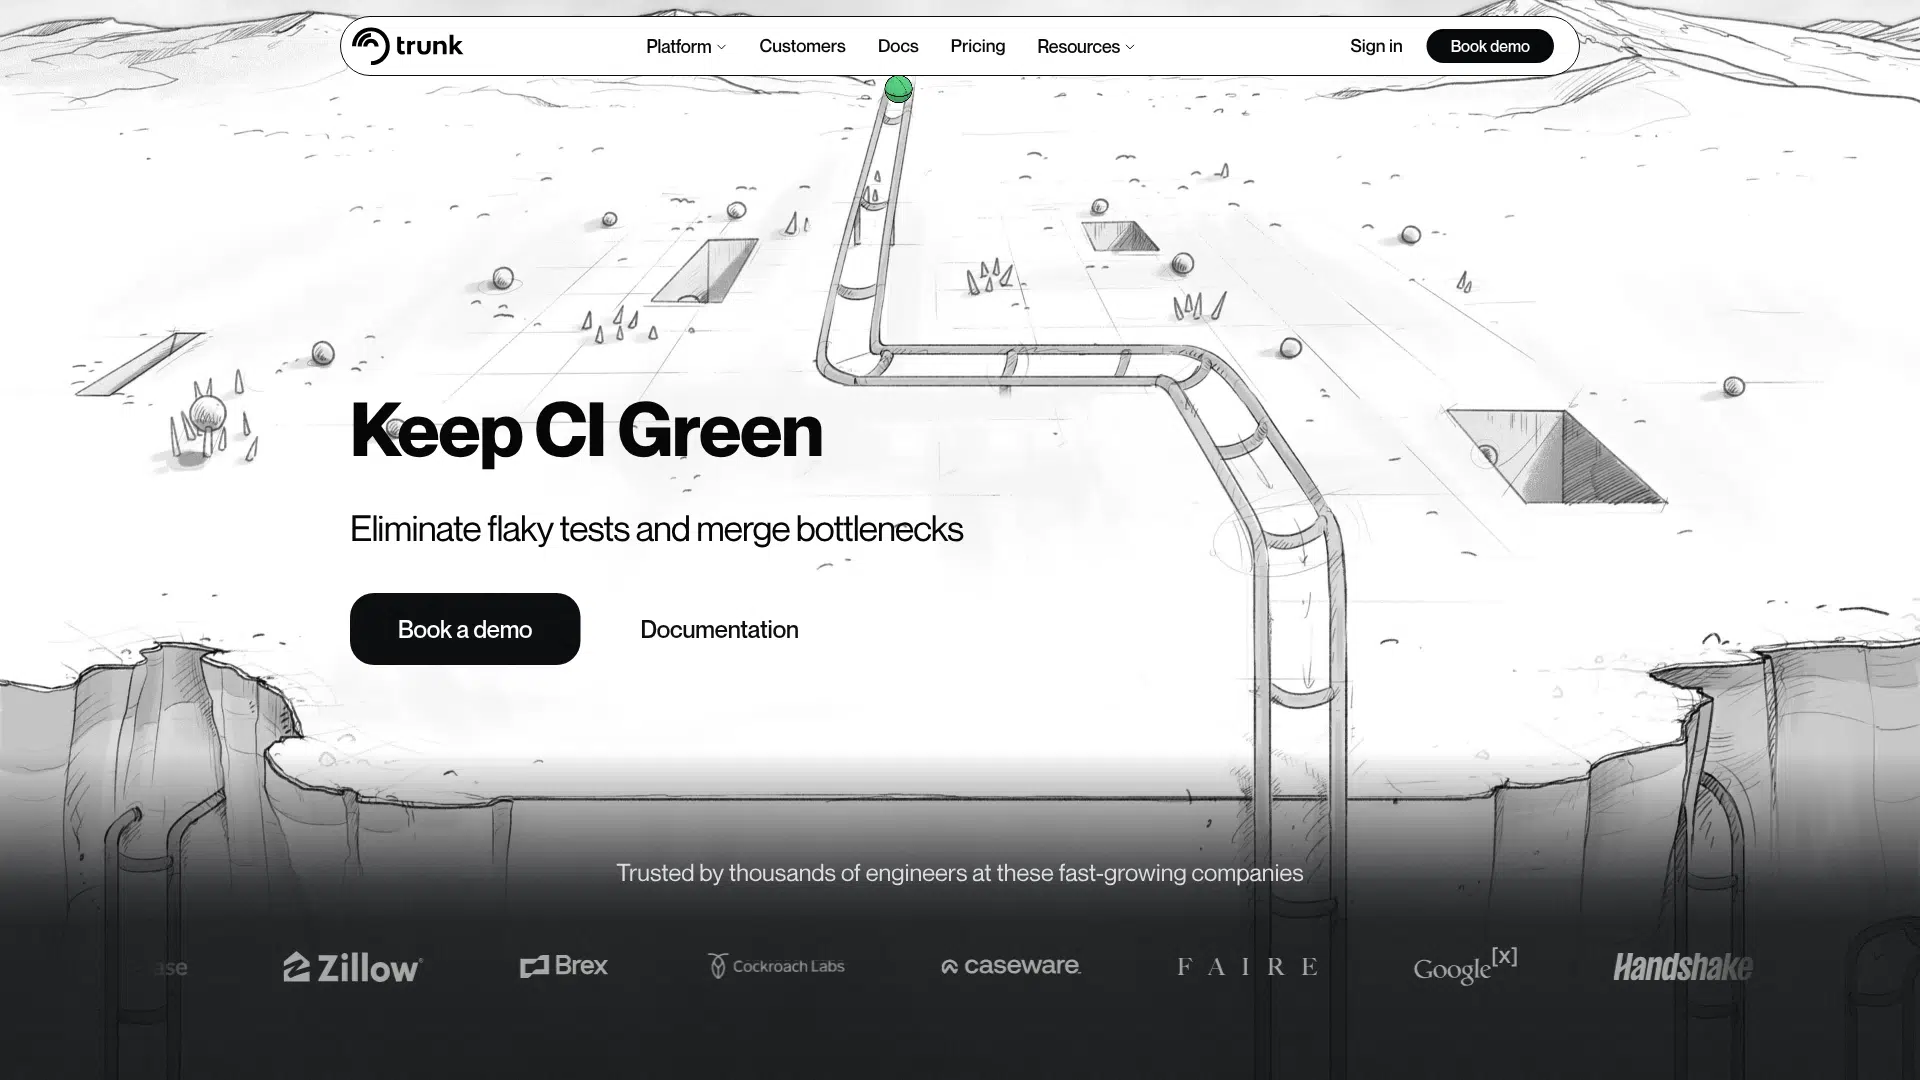Click the Google X logo
This screenshot has height=1080, width=1920.
point(1465,966)
